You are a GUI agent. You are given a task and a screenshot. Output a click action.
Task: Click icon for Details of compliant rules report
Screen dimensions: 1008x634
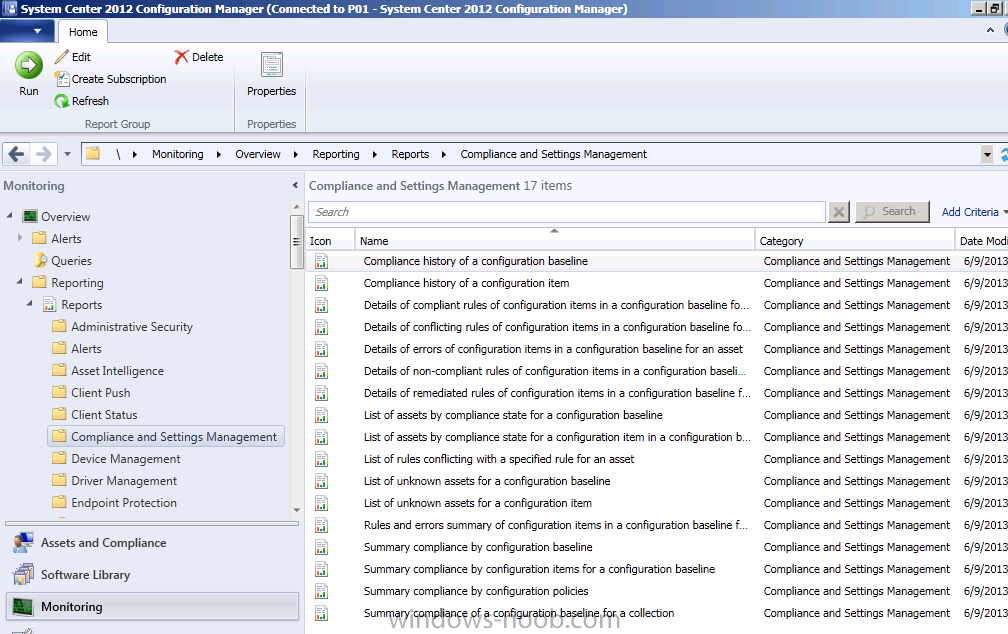(x=321, y=305)
